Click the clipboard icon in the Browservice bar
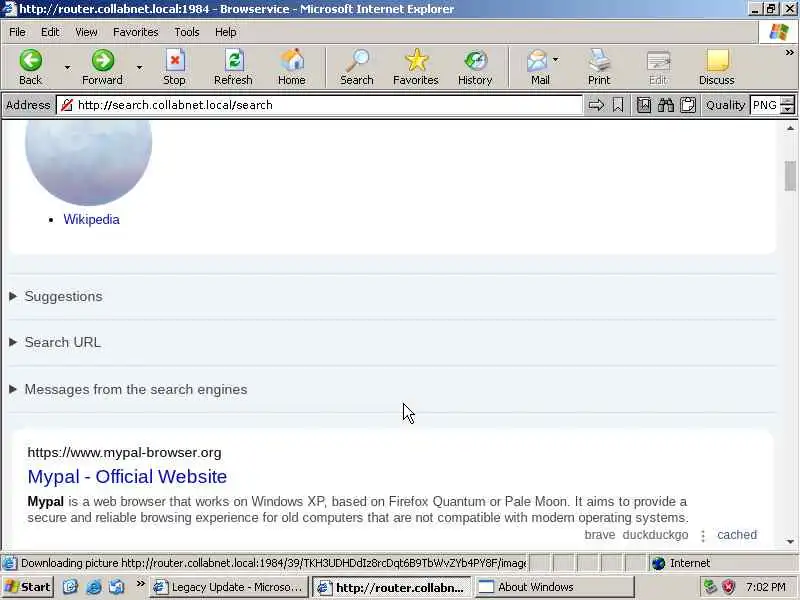 pos(688,105)
